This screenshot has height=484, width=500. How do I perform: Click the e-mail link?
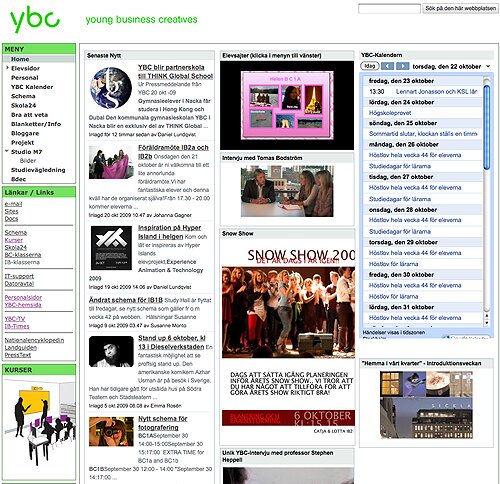pos(13,204)
